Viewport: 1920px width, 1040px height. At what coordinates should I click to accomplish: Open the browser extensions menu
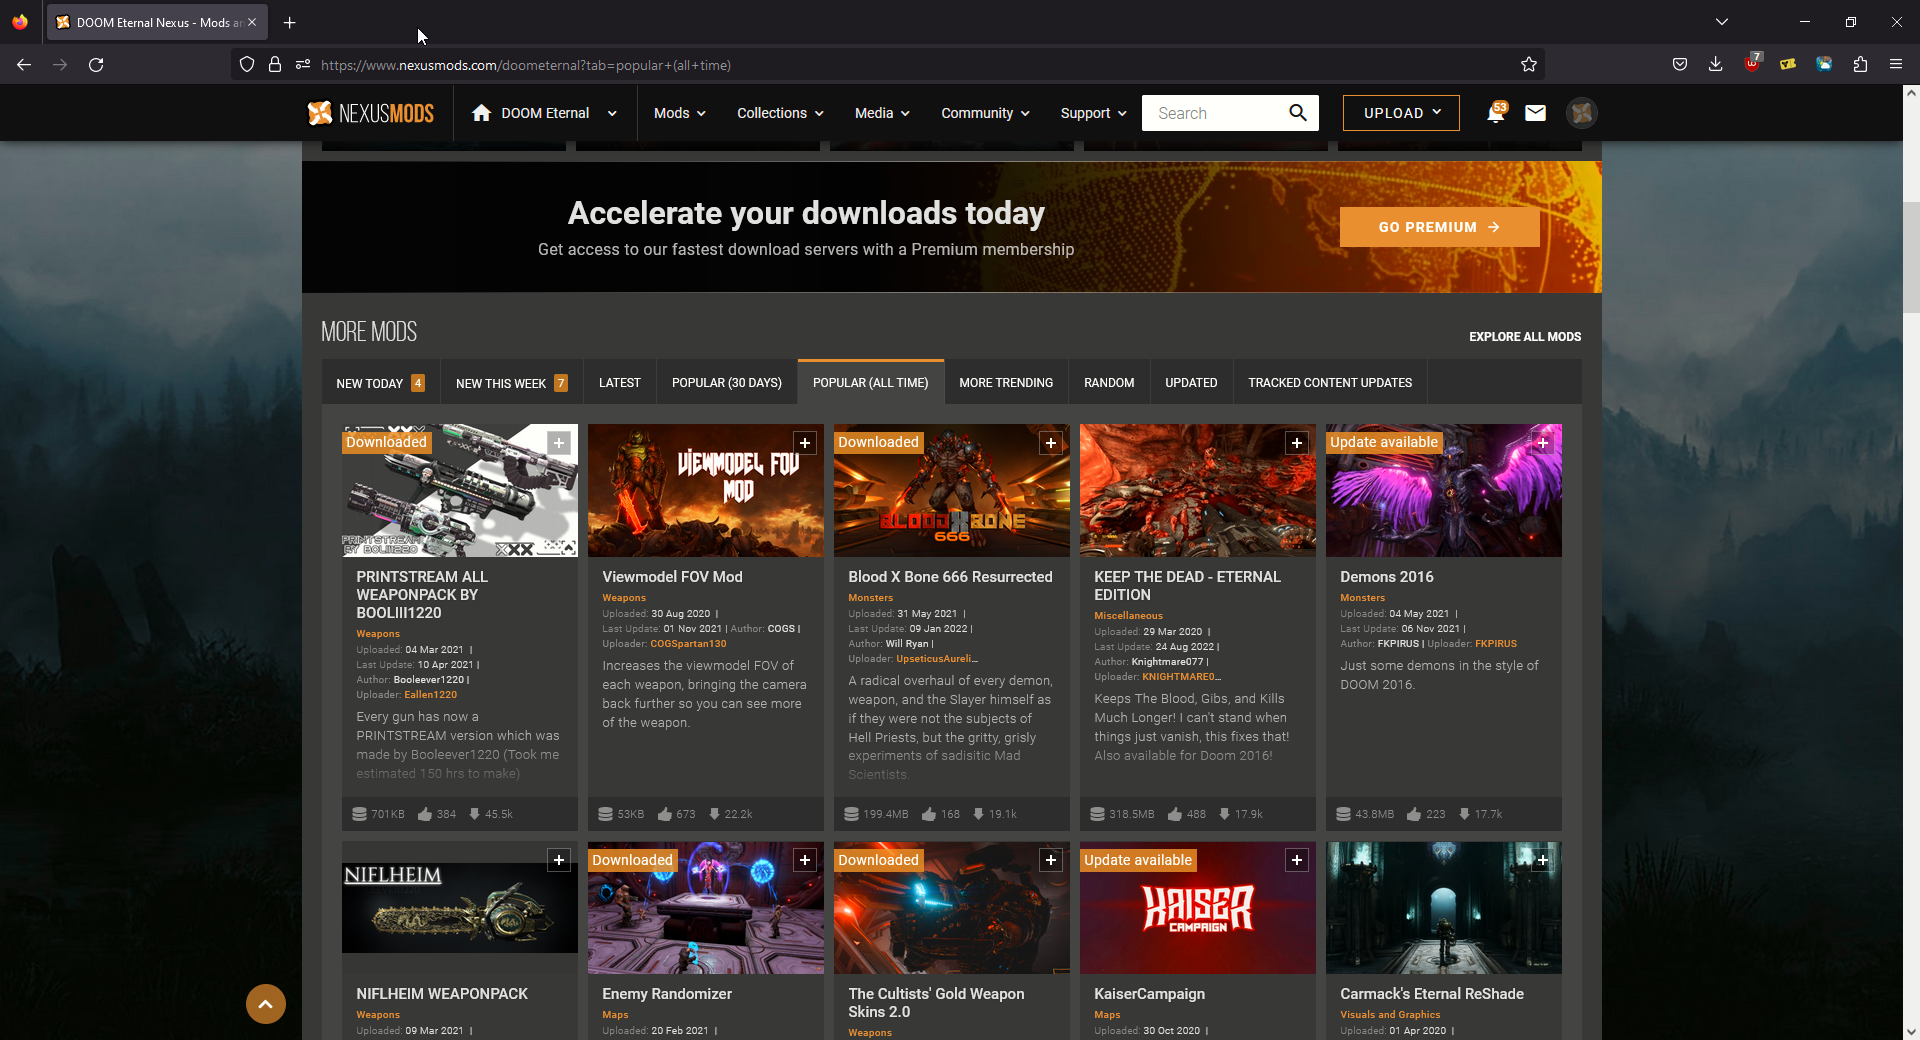[x=1860, y=65]
